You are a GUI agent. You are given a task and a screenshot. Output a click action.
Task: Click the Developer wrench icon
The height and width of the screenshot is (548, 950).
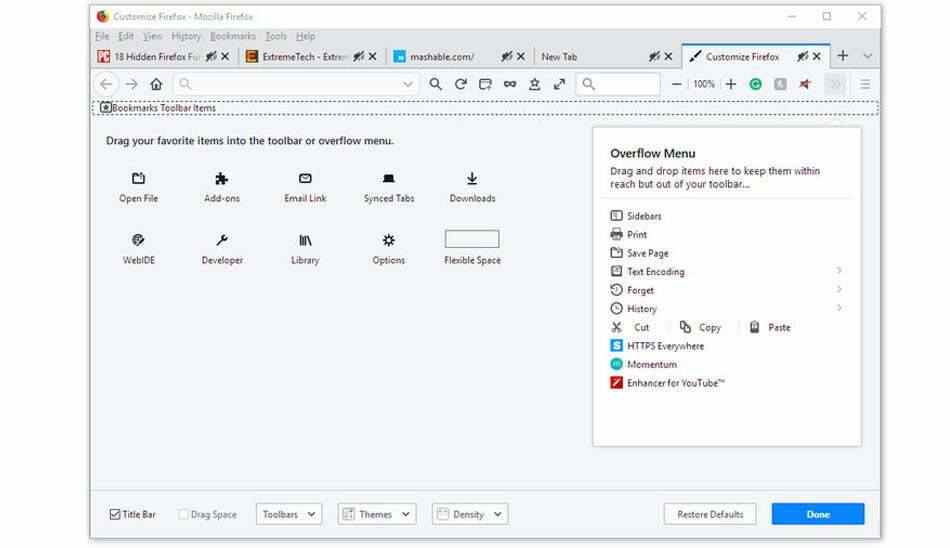pos(222,240)
